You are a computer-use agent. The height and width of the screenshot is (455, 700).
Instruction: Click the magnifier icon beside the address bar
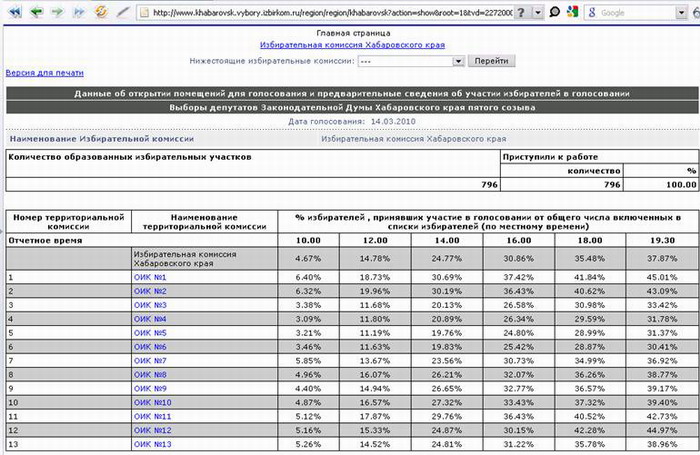tap(554, 13)
